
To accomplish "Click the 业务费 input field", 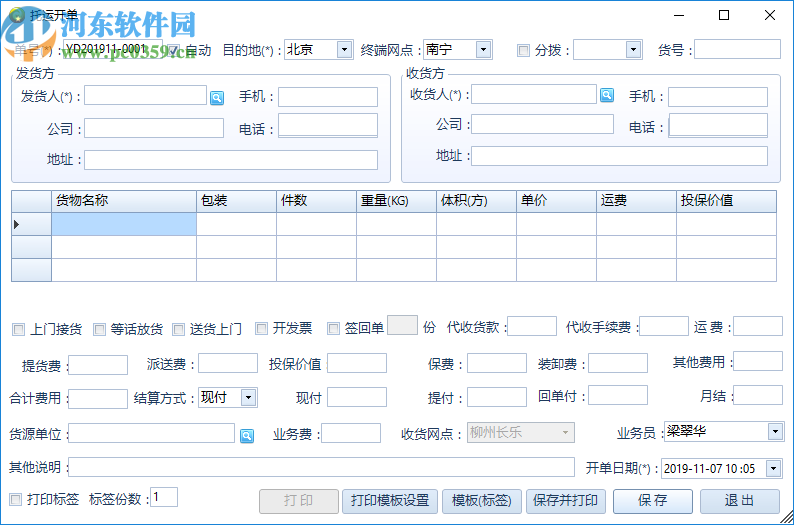I will click(351, 433).
